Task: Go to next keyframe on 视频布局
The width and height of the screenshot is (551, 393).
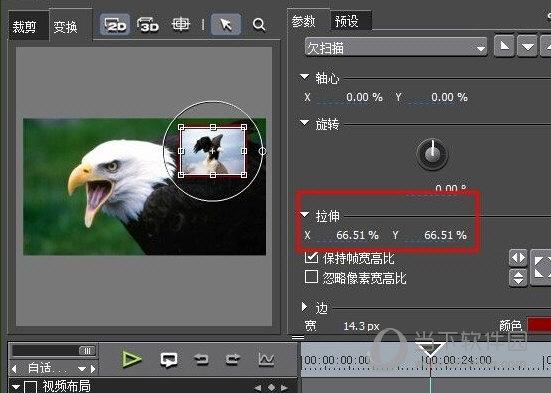Action: [284, 388]
